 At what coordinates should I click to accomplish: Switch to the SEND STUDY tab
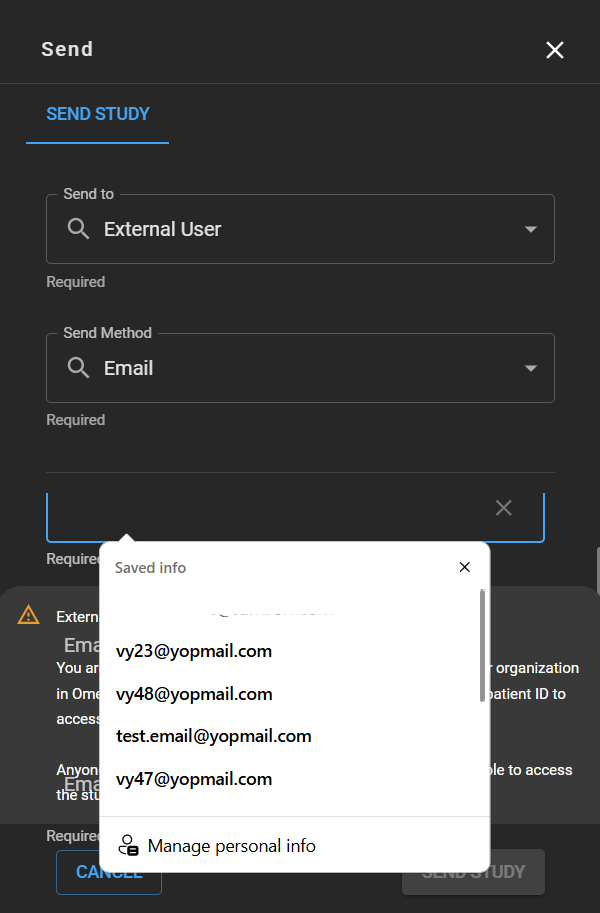tap(98, 114)
